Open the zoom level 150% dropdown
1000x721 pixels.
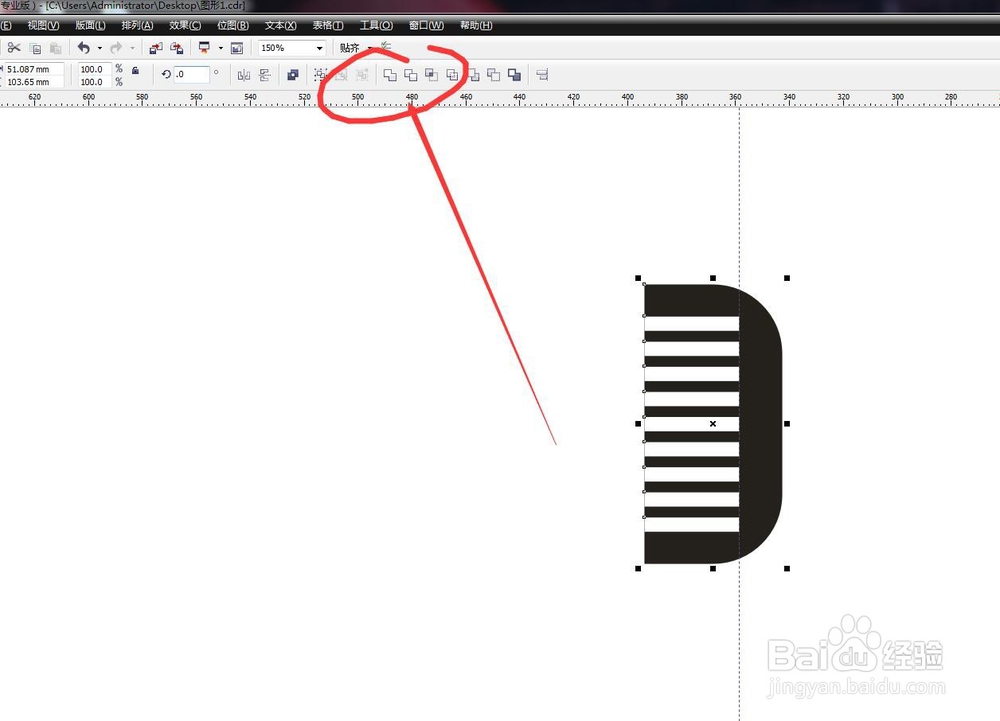(x=320, y=48)
